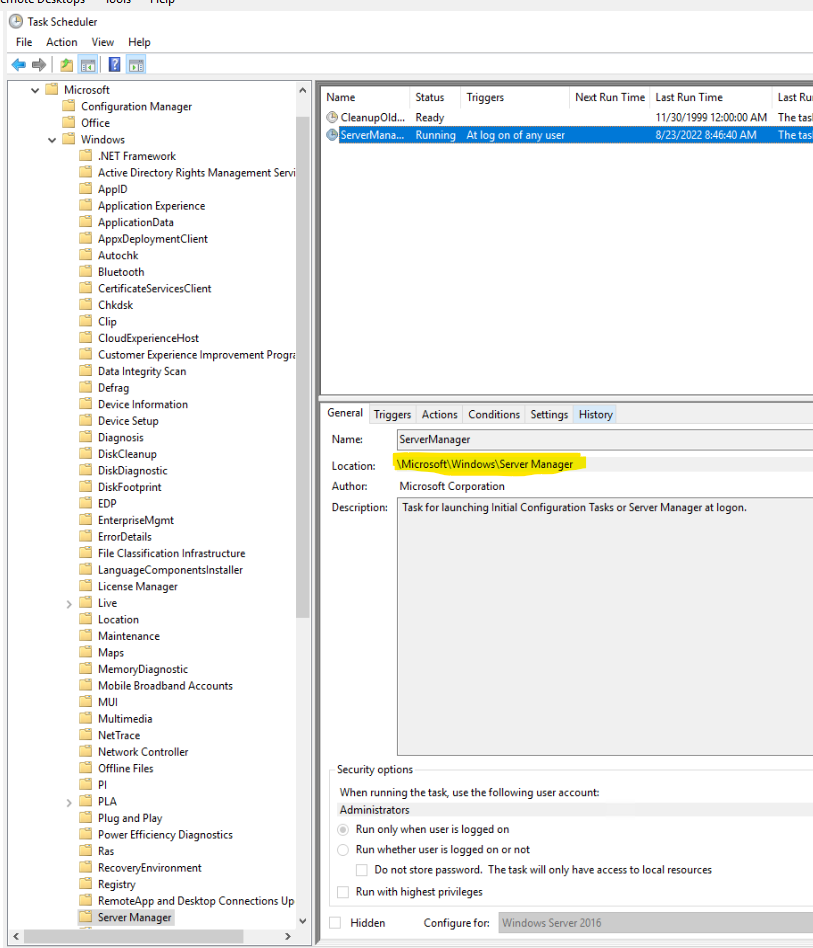Click the folder icon next to Bluetooth
813x948 pixels.
[x=86, y=271]
